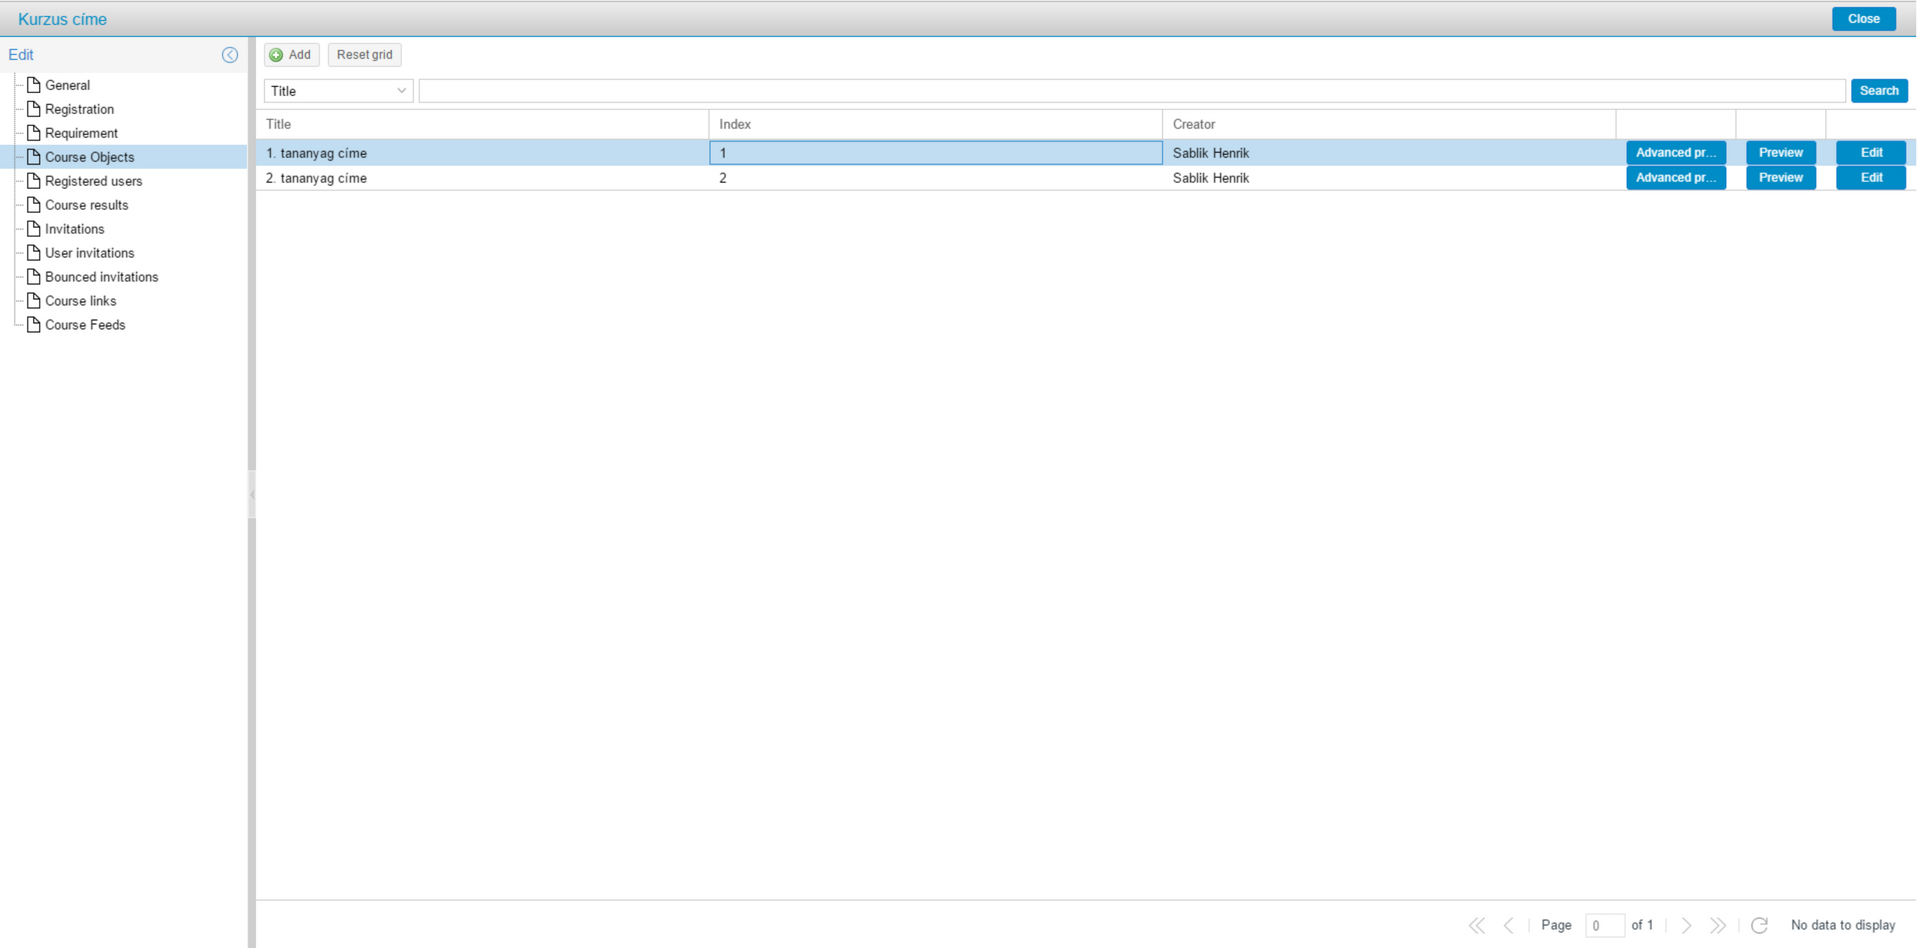
Task: Open Registered users in the tree
Action: (x=93, y=181)
